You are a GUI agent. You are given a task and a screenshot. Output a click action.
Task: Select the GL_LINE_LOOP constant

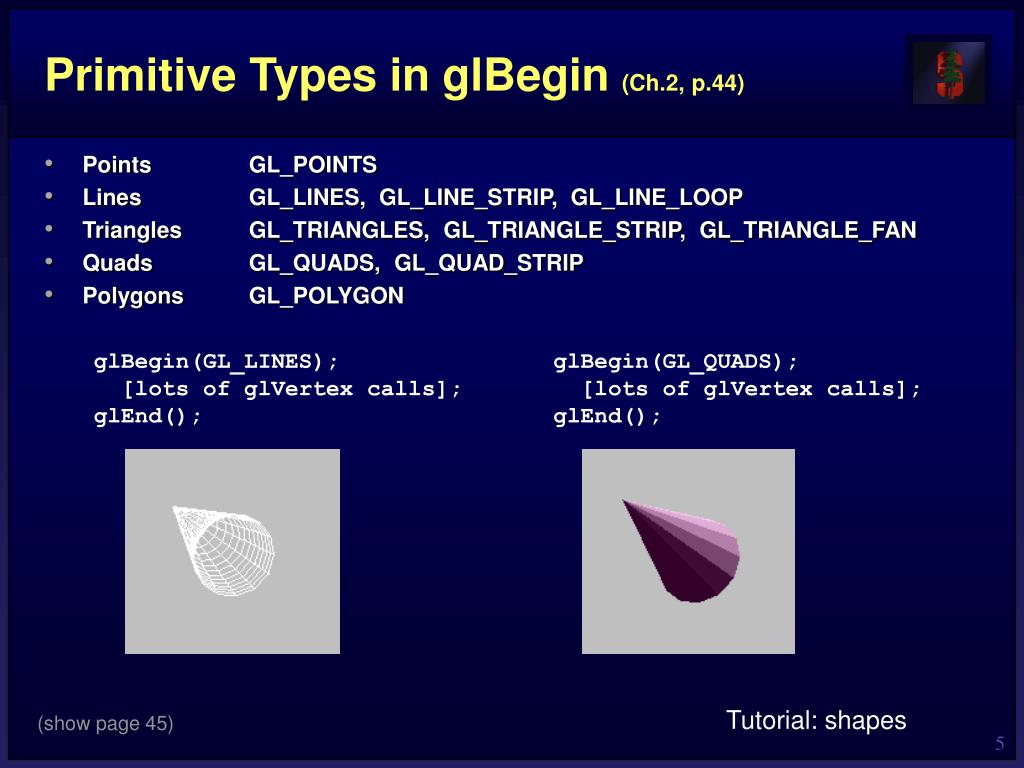pyautogui.click(x=656, y=197)
